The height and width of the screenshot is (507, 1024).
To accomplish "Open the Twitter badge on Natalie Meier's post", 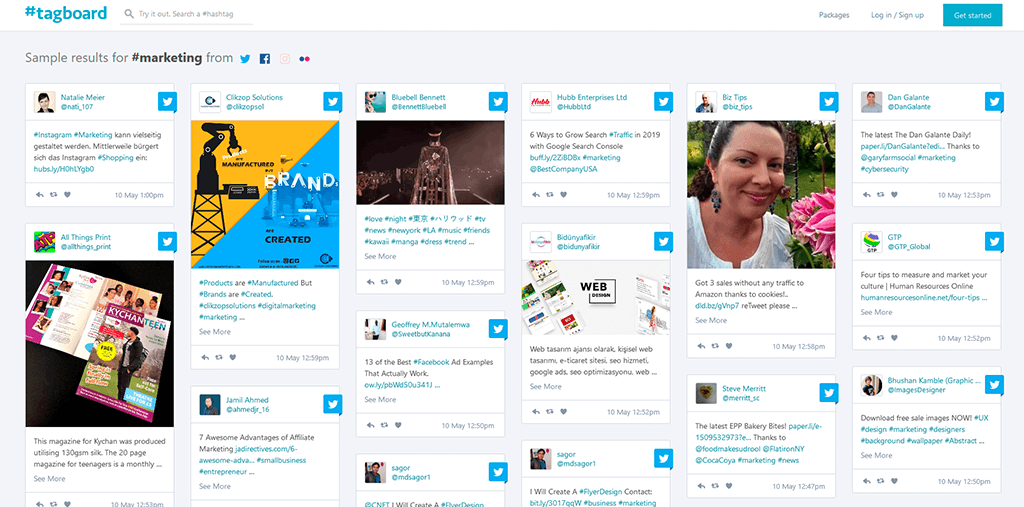I will (x=167, y=102).
